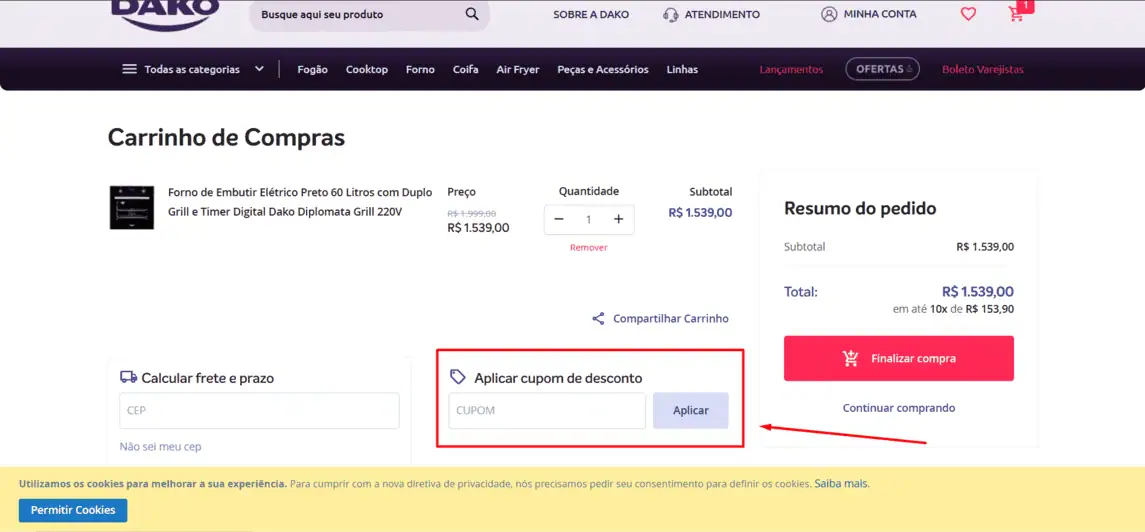Open the Atendimento link

722,15
